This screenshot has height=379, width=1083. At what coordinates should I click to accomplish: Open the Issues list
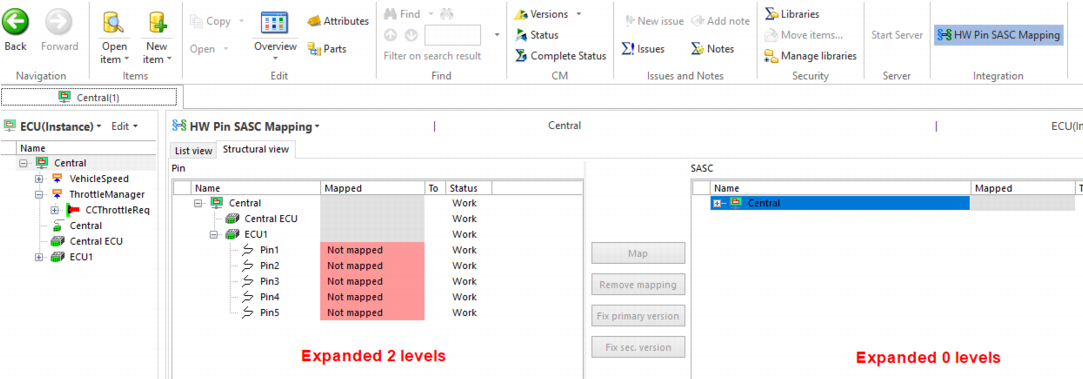(643, 49)
